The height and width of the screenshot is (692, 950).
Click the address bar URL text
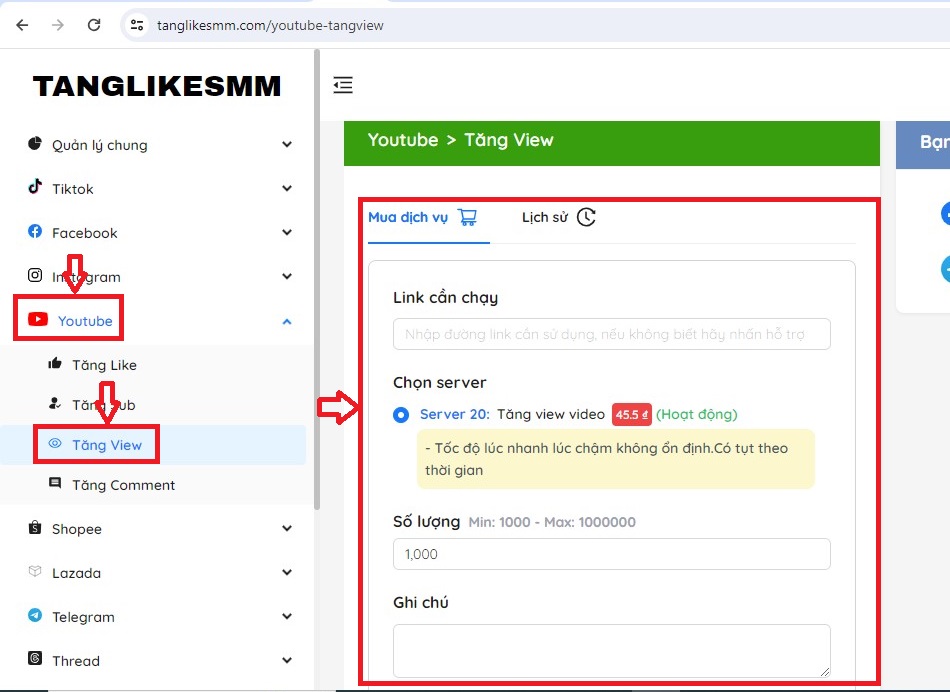pos(270,25)
